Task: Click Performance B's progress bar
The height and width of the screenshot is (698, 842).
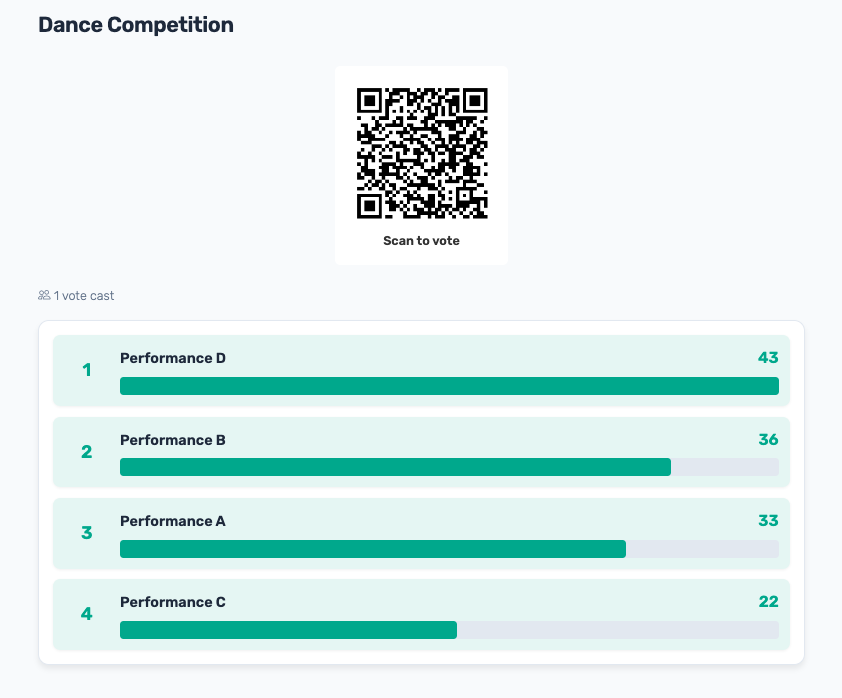Action: (449, 467)
